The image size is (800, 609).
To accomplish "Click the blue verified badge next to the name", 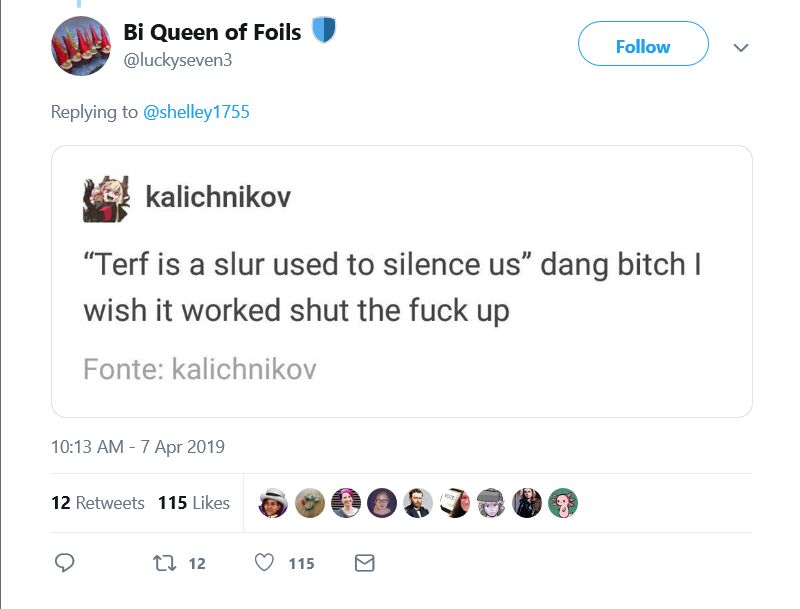I will click(x=321, y=31).
